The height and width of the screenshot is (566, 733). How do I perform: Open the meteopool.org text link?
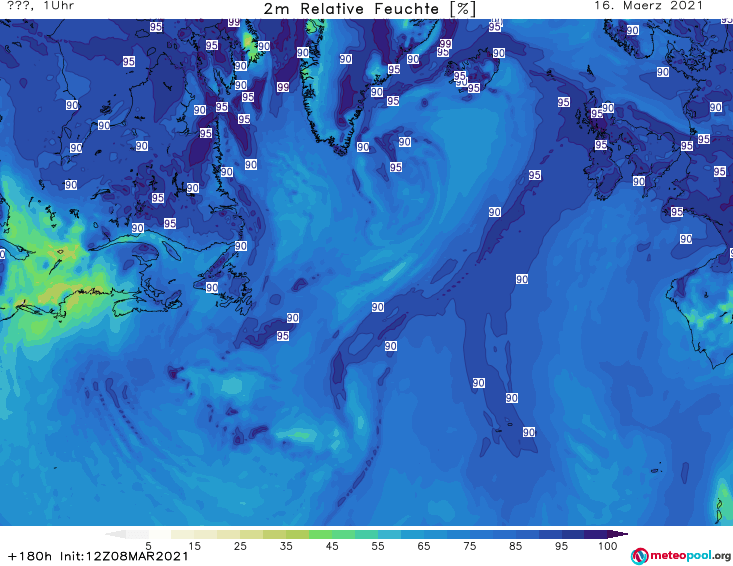pyautogui.click(x=690, y=556)
